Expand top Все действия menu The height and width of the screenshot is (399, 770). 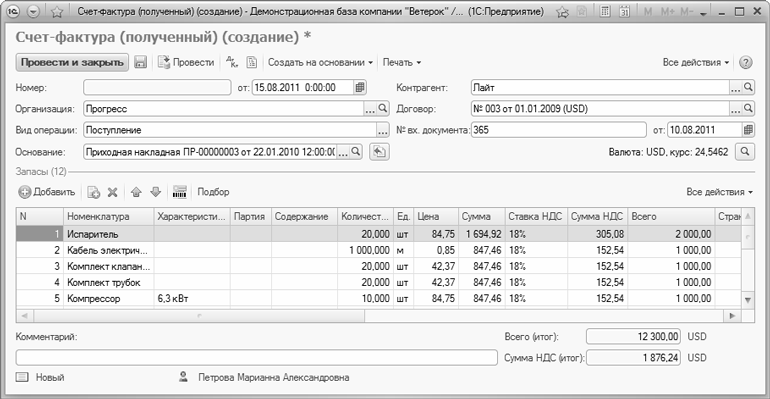(x=695, y=62)
